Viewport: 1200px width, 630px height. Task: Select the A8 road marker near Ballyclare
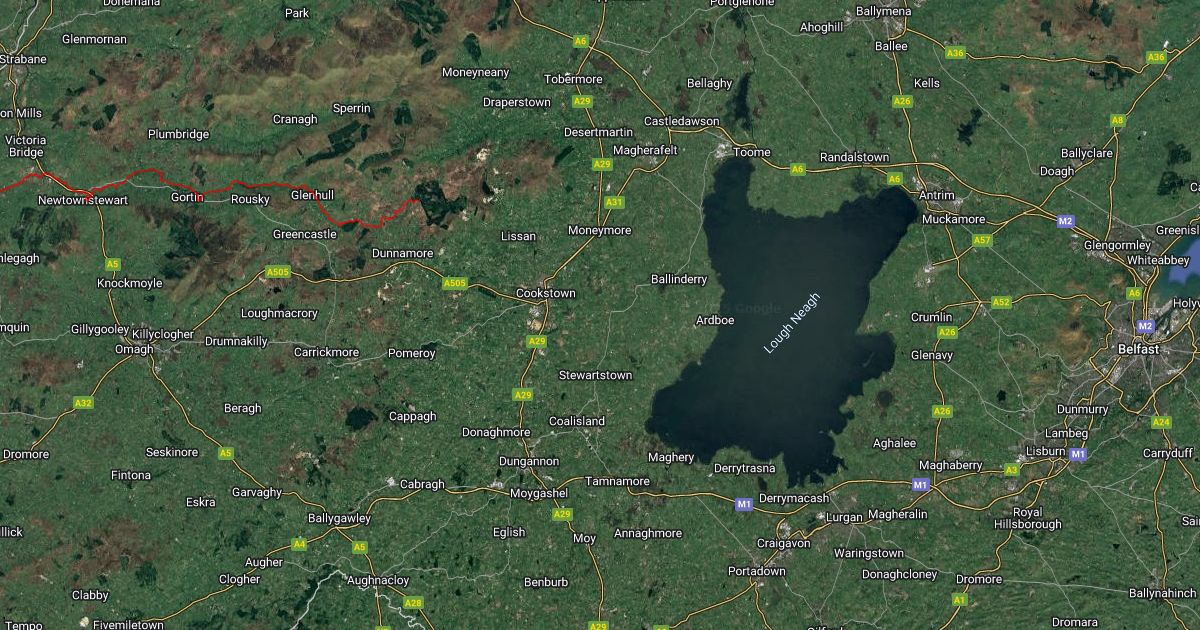point(1117,120)
